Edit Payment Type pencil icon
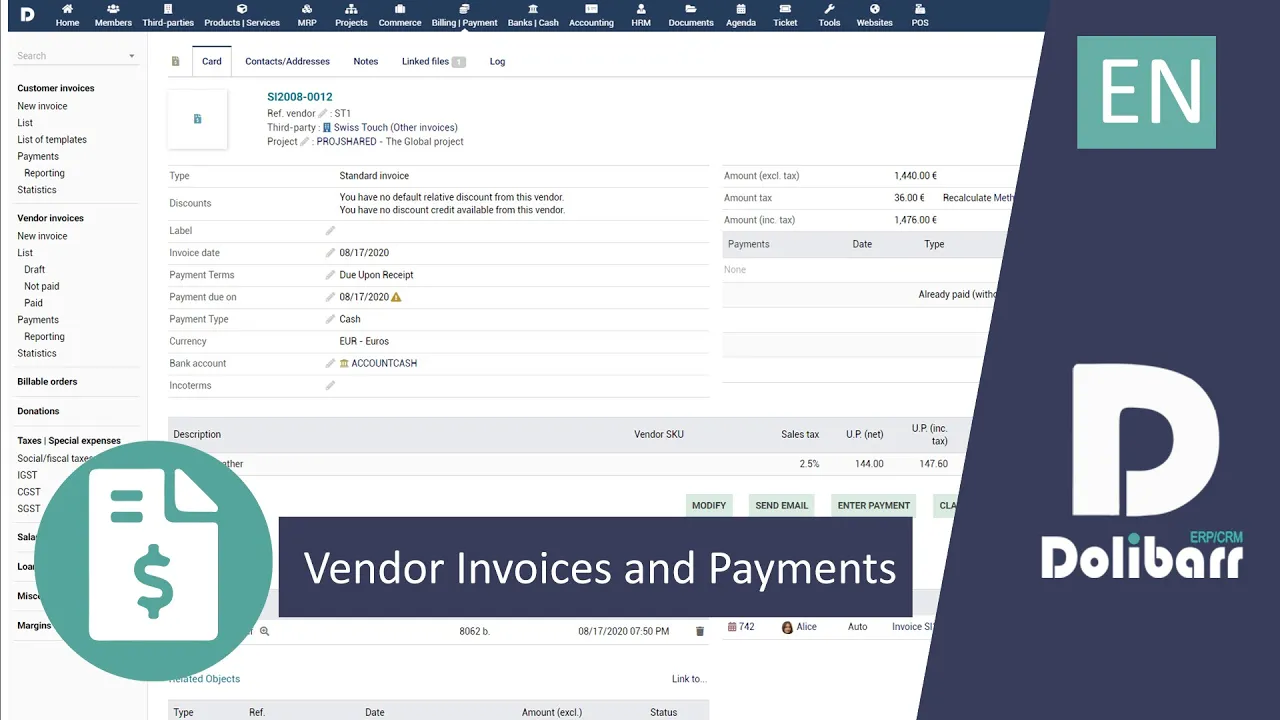 (330, 319)
